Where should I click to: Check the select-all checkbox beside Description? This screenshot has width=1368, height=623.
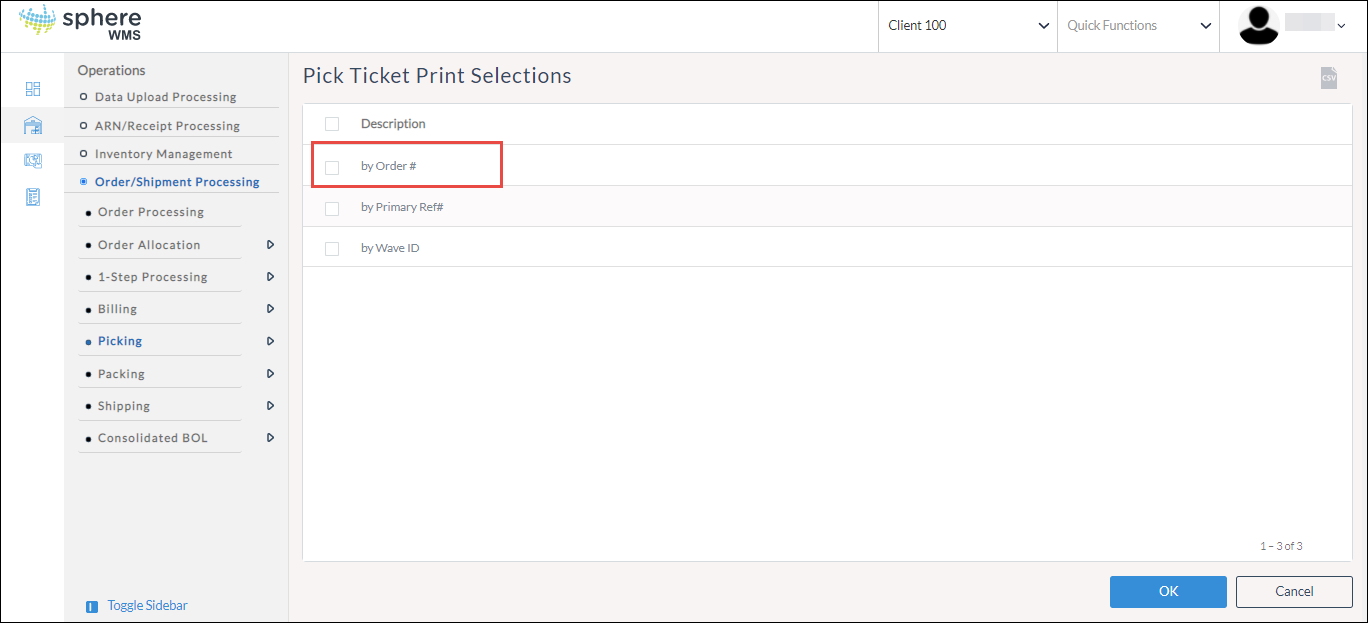pos(332,124)
